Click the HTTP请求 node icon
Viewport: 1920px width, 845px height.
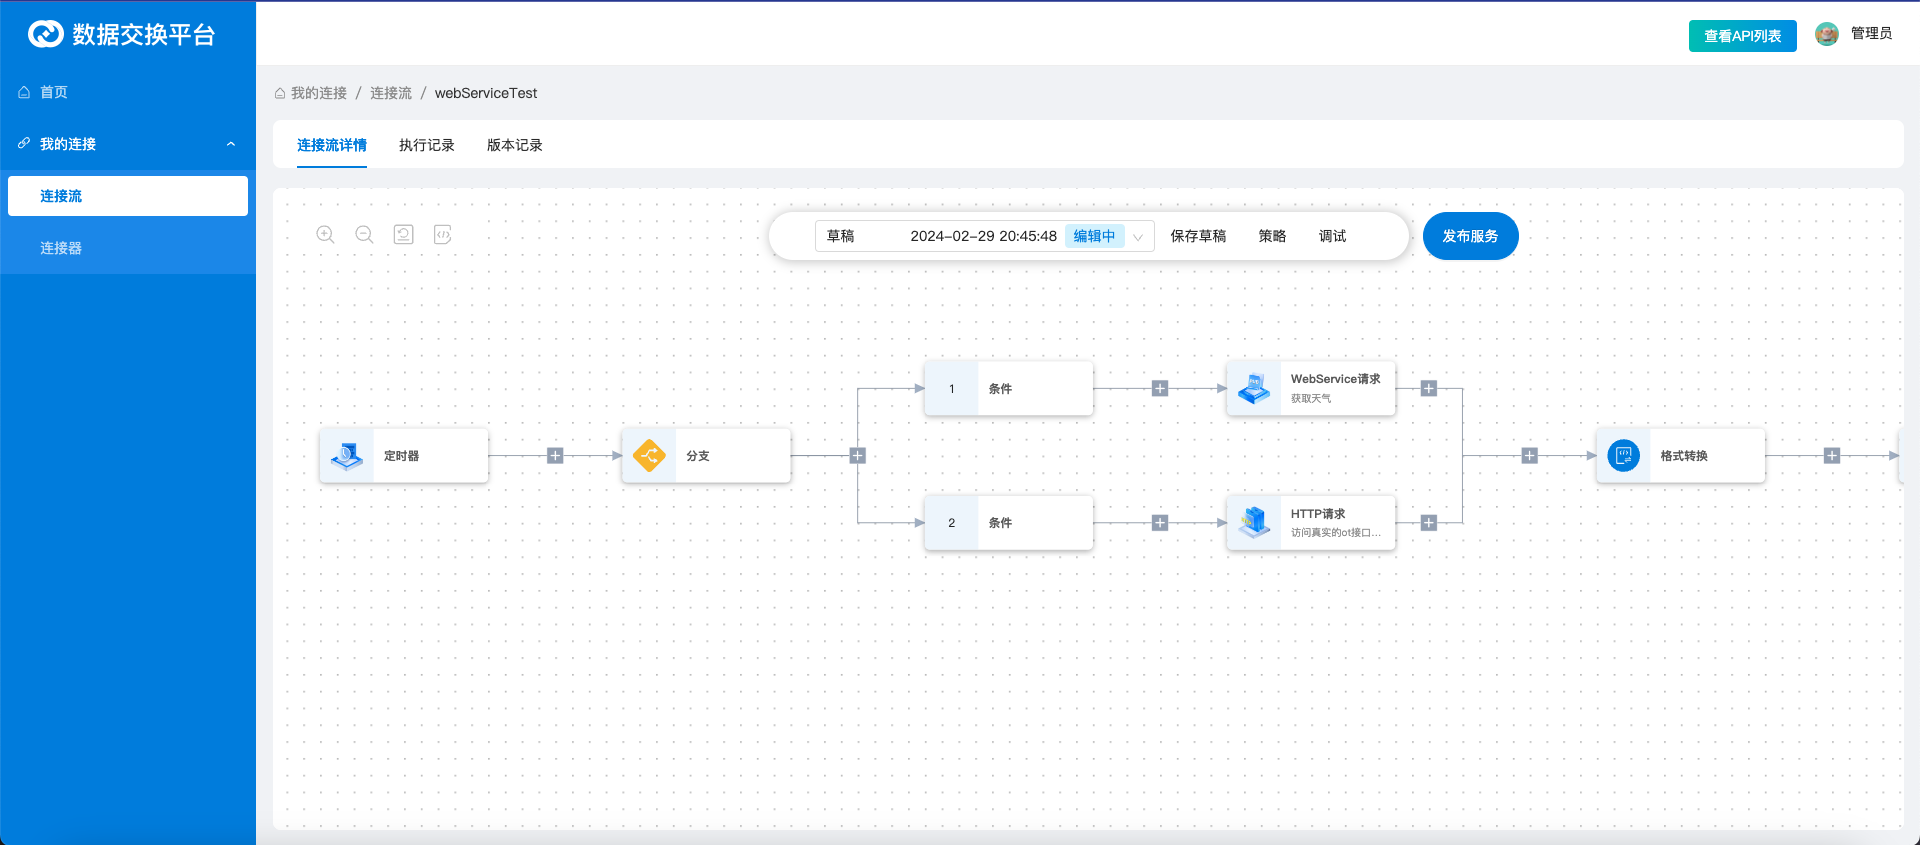coord(1254,522)
